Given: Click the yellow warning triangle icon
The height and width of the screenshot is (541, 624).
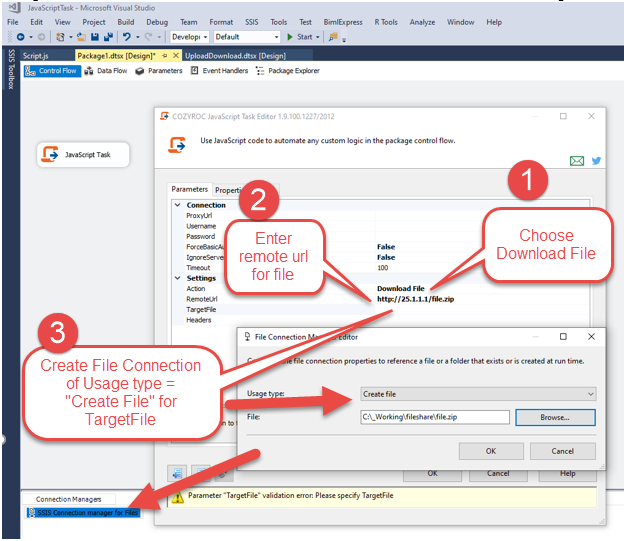Looking at the screenshot, I should point(177,497).
